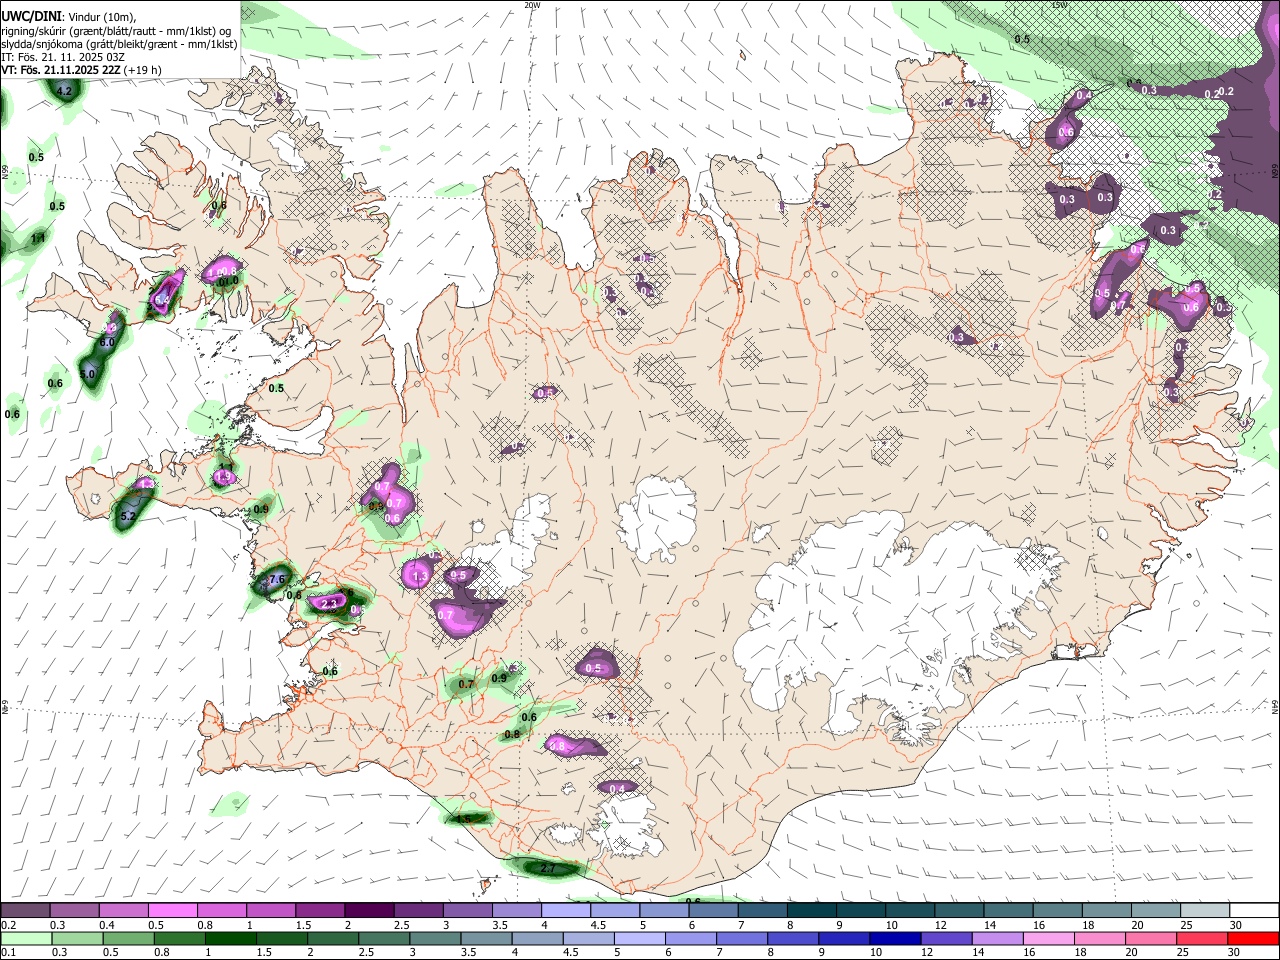Pick the darkest purple swatch at snow scale 2
The width and height of the screenshot is (1280, 960).
pyautogui.click(x=369, y=910)
